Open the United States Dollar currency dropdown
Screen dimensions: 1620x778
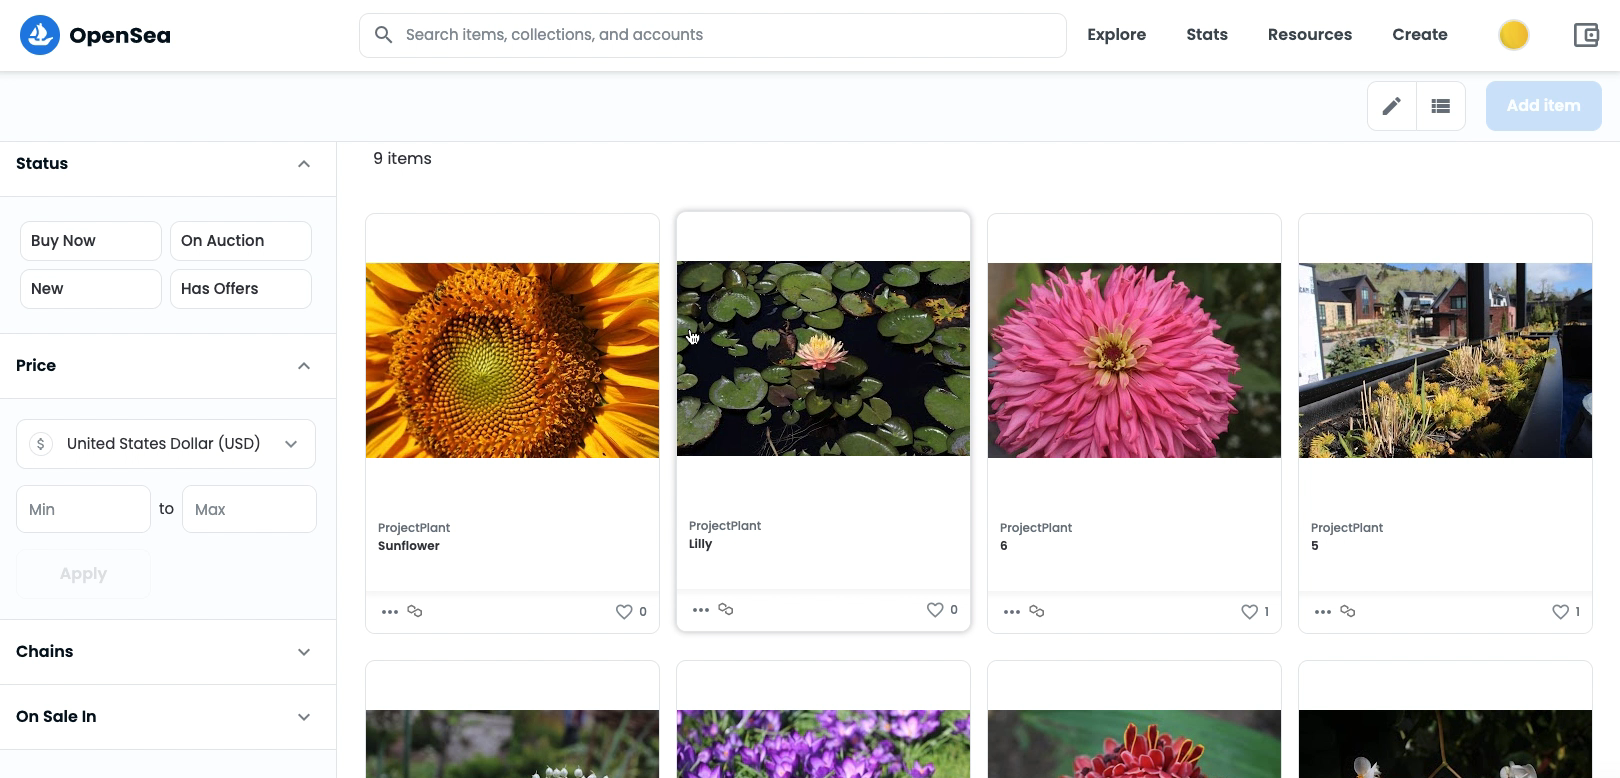pos(166,444)
